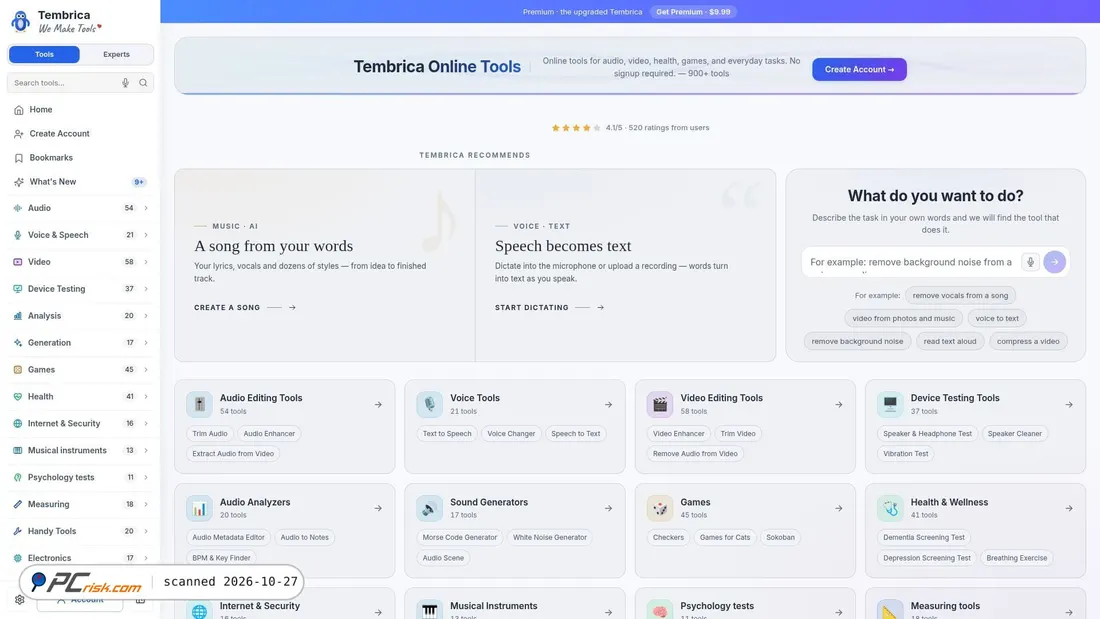
Task: Click the Tembrica logo mascot
Action: [x=20, y=21]
